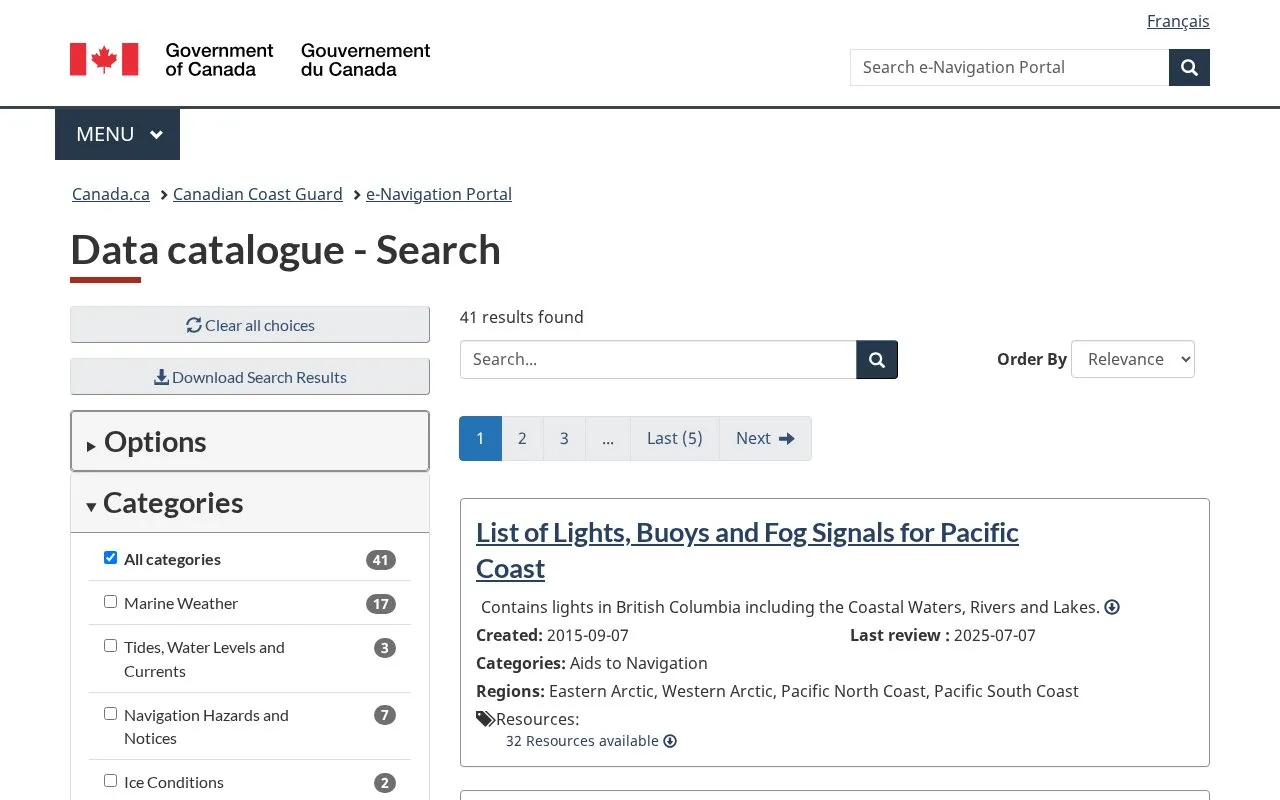Open e-Navigation Portal breadcrumb link

click(439, 194)
